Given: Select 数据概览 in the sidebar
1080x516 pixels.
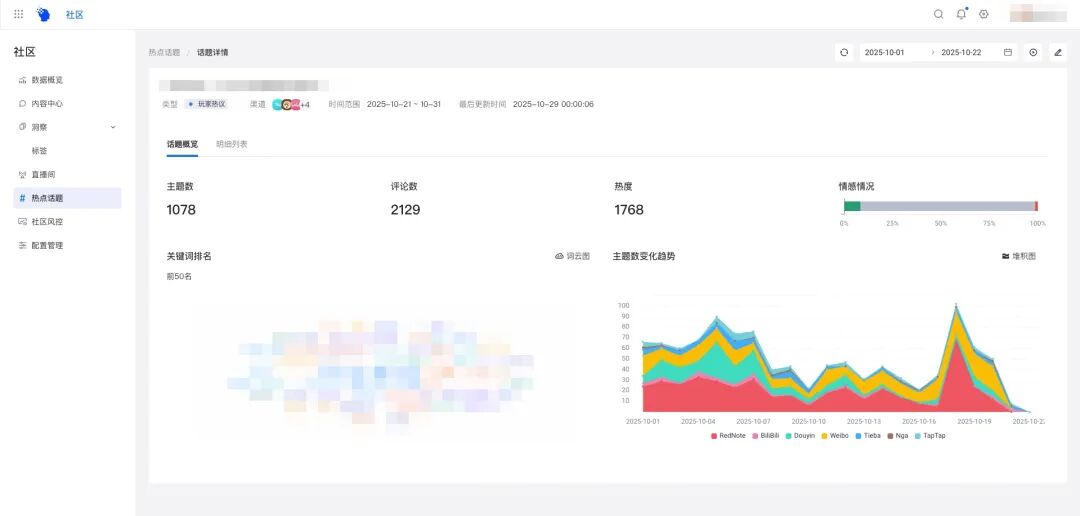Looking at the screenshot, I should coord(46,80).
